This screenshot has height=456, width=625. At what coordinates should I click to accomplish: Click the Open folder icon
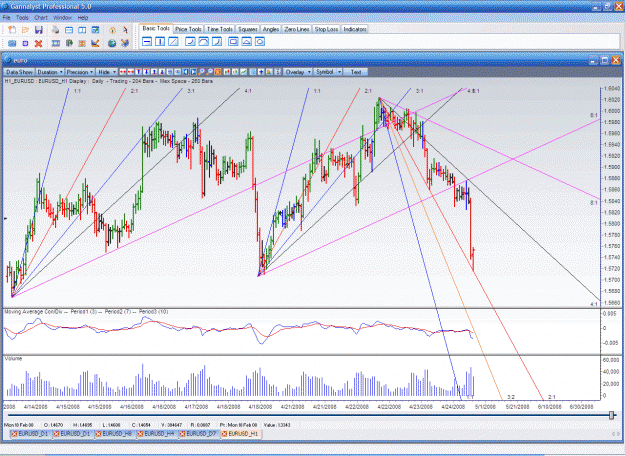[25, 30]
